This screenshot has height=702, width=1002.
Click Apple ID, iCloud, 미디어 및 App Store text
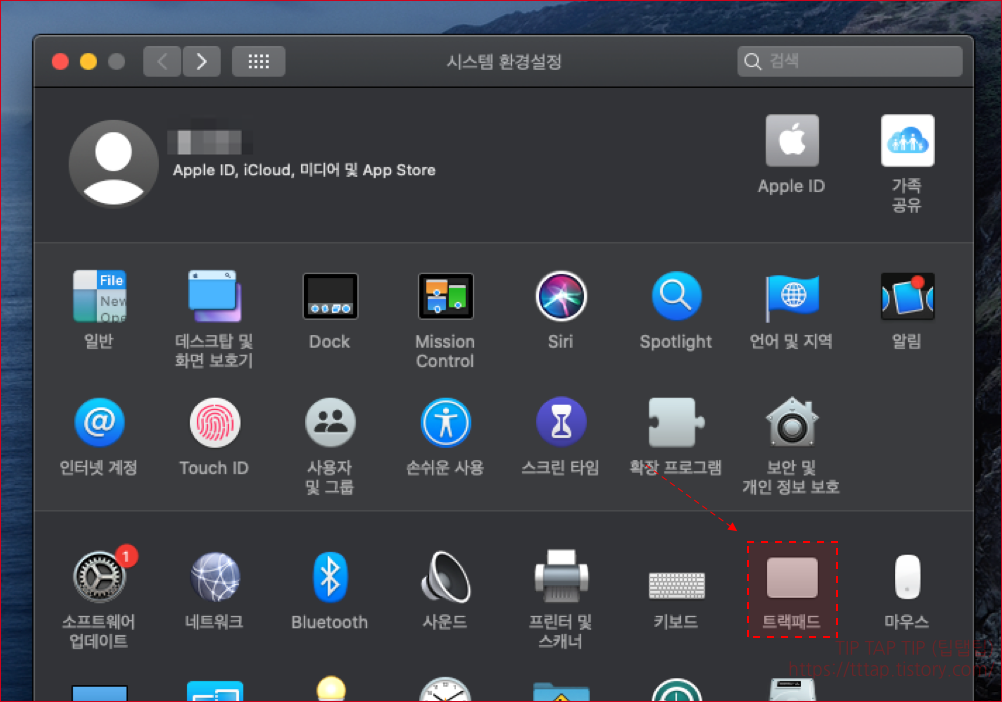(x=304, y=170)
